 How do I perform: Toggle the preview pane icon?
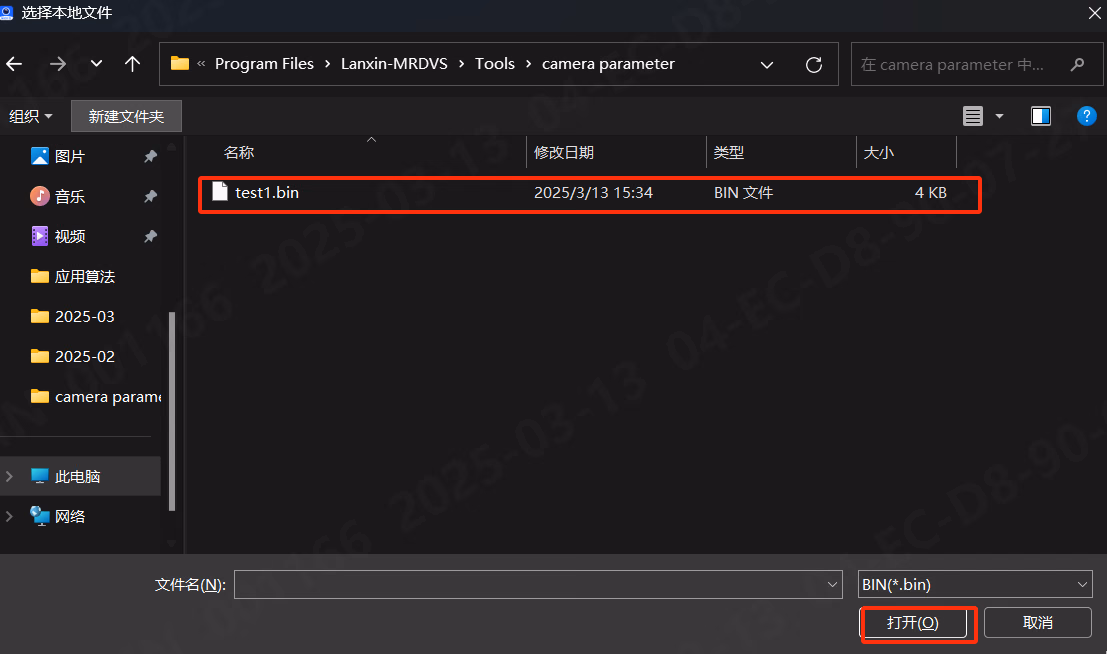click(1041, 116)
